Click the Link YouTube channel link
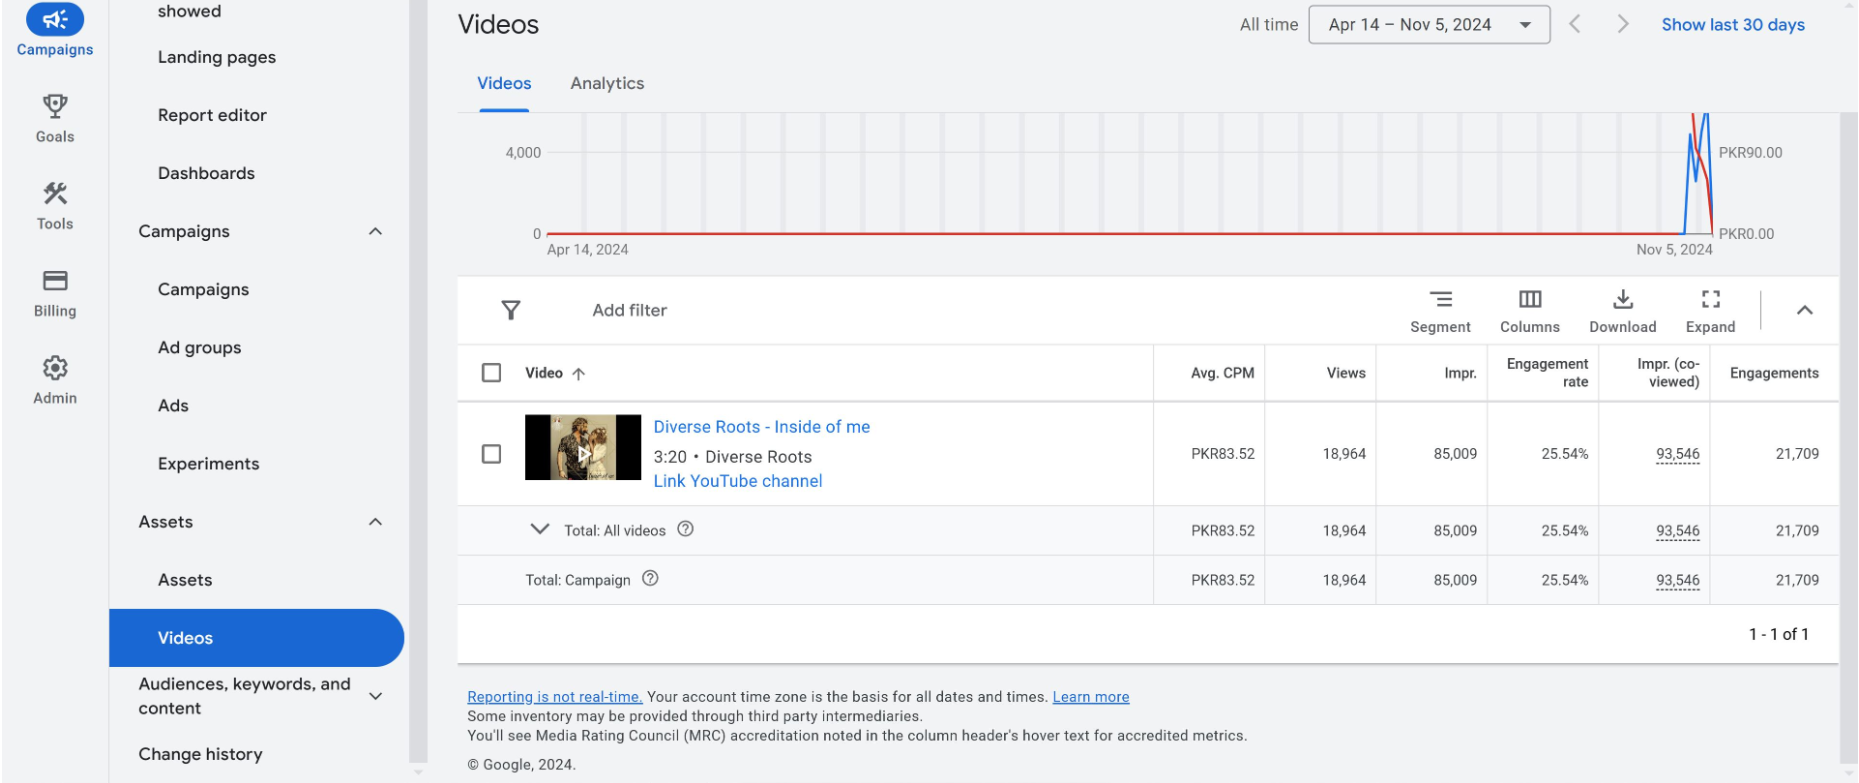The image size is (1859, 783). click(x=737, y=481)
